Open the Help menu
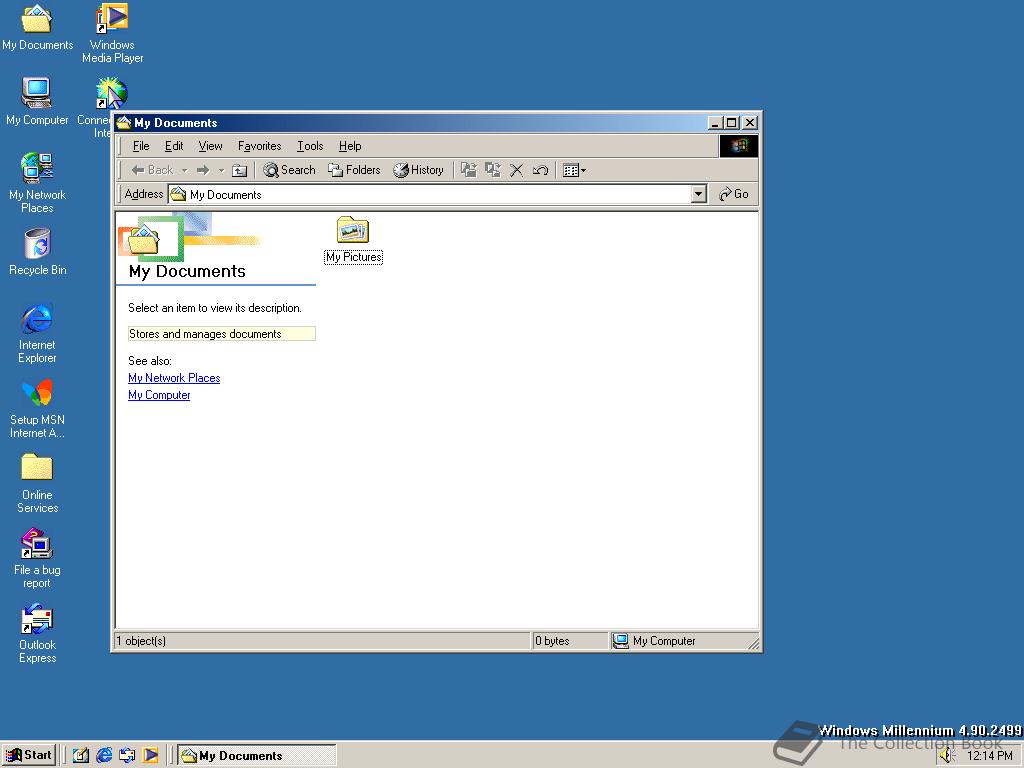Screen dimensions: 1024x768 pyautogui.click(x=350, y=146)
